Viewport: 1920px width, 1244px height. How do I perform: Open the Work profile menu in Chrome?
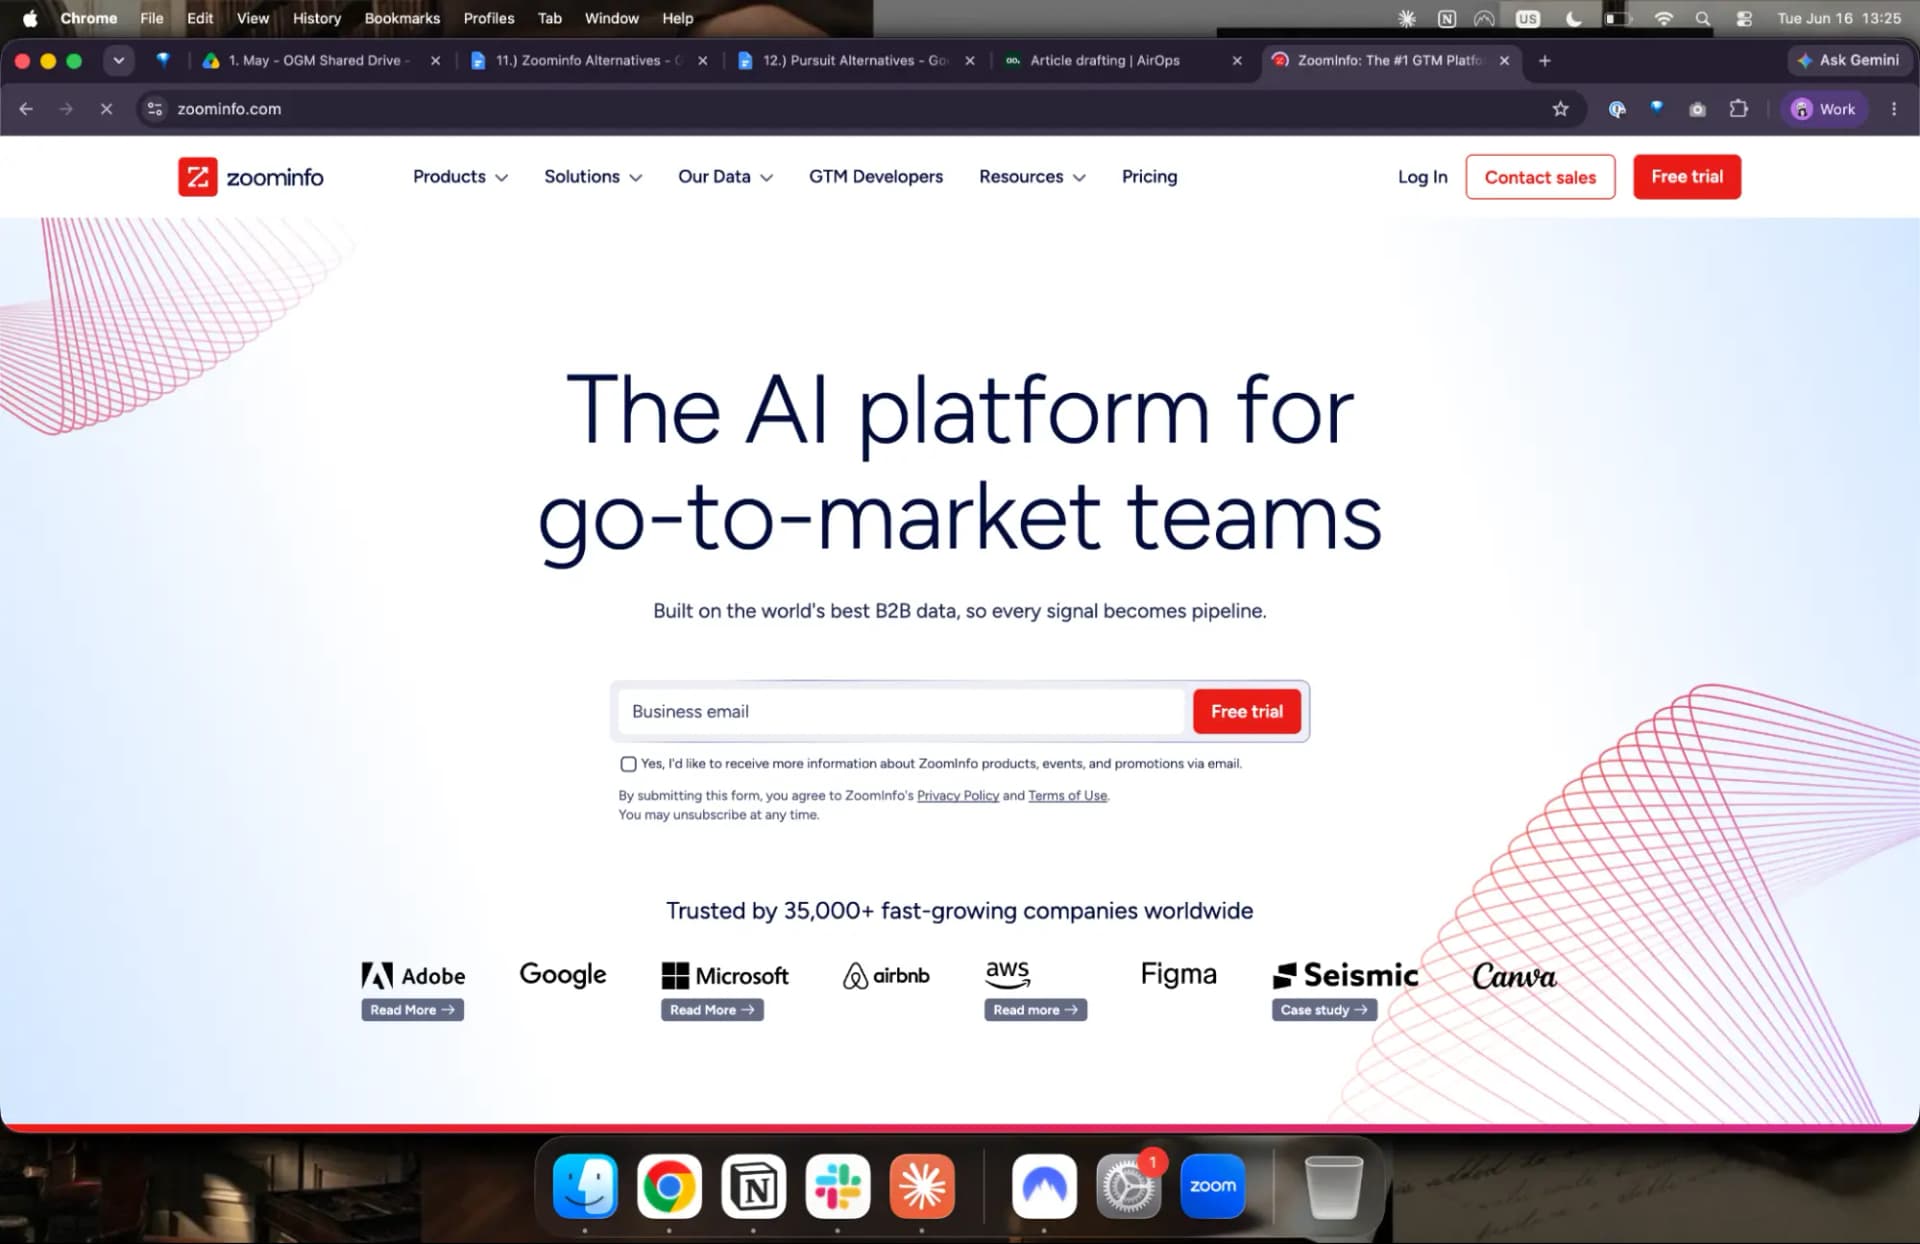tap(1825, 109)
